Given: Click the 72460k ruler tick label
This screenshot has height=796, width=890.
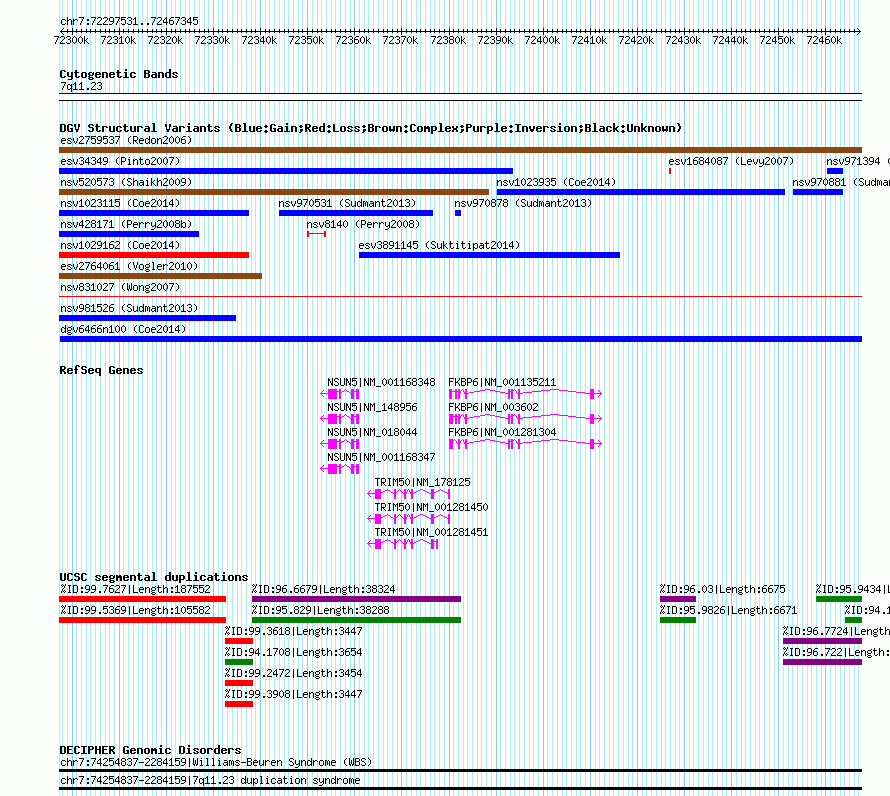Looking at the screenshot, I should point(824,40).
